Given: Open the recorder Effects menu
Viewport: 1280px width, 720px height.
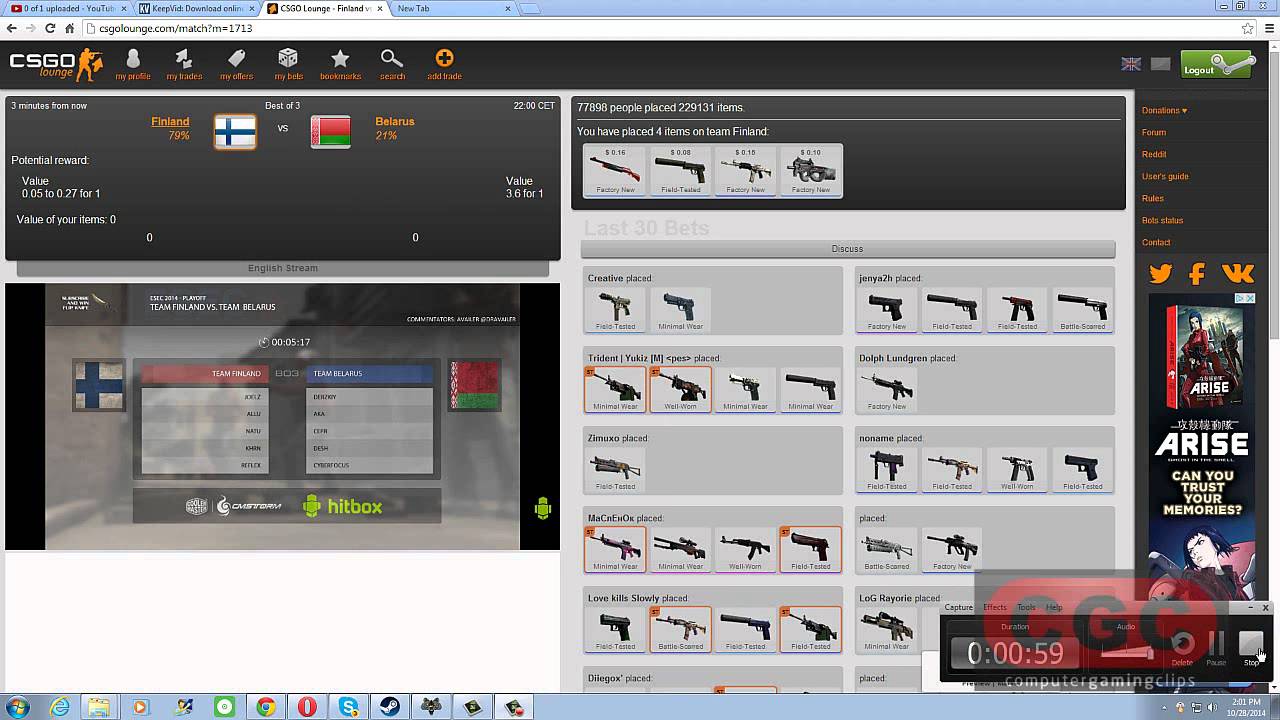Looking at the screenshot, I should [x=994, y=607].
